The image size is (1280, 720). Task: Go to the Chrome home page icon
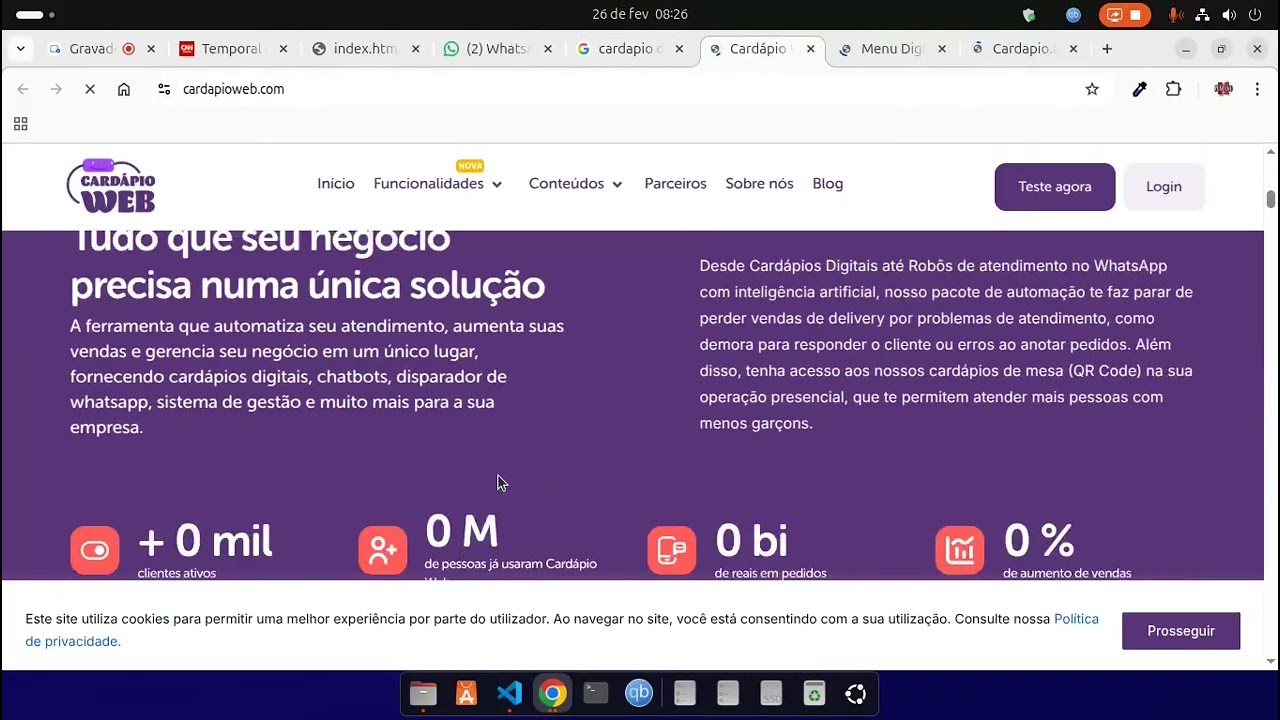124,89
